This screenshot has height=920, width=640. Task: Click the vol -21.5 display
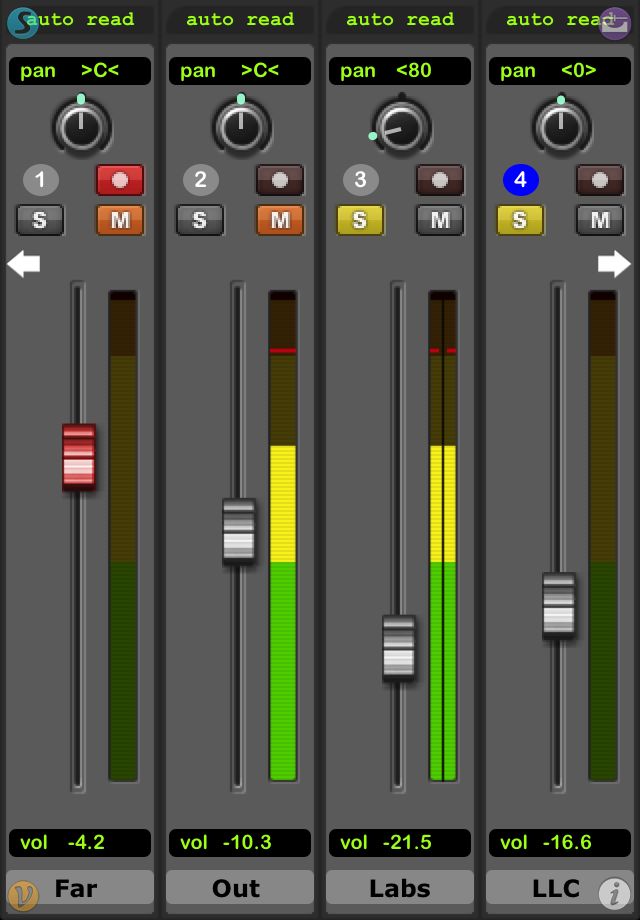[400, 843]
